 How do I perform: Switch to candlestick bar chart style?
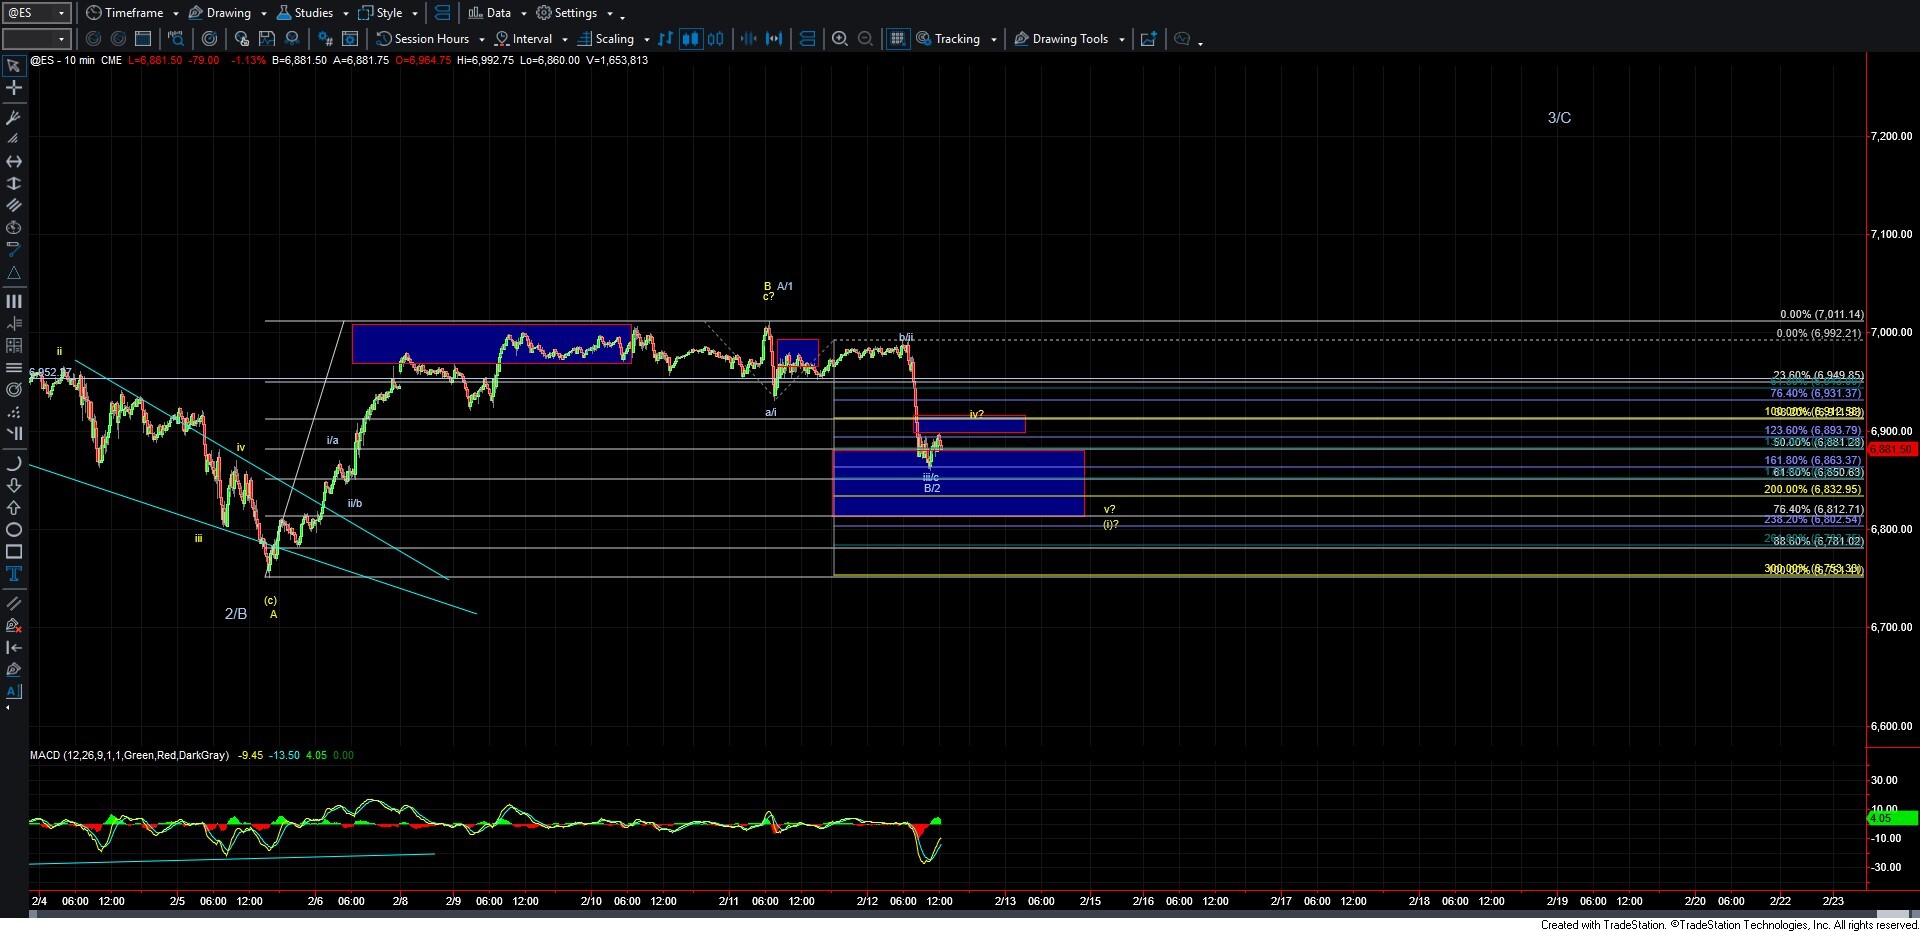[x=690, y=39]
